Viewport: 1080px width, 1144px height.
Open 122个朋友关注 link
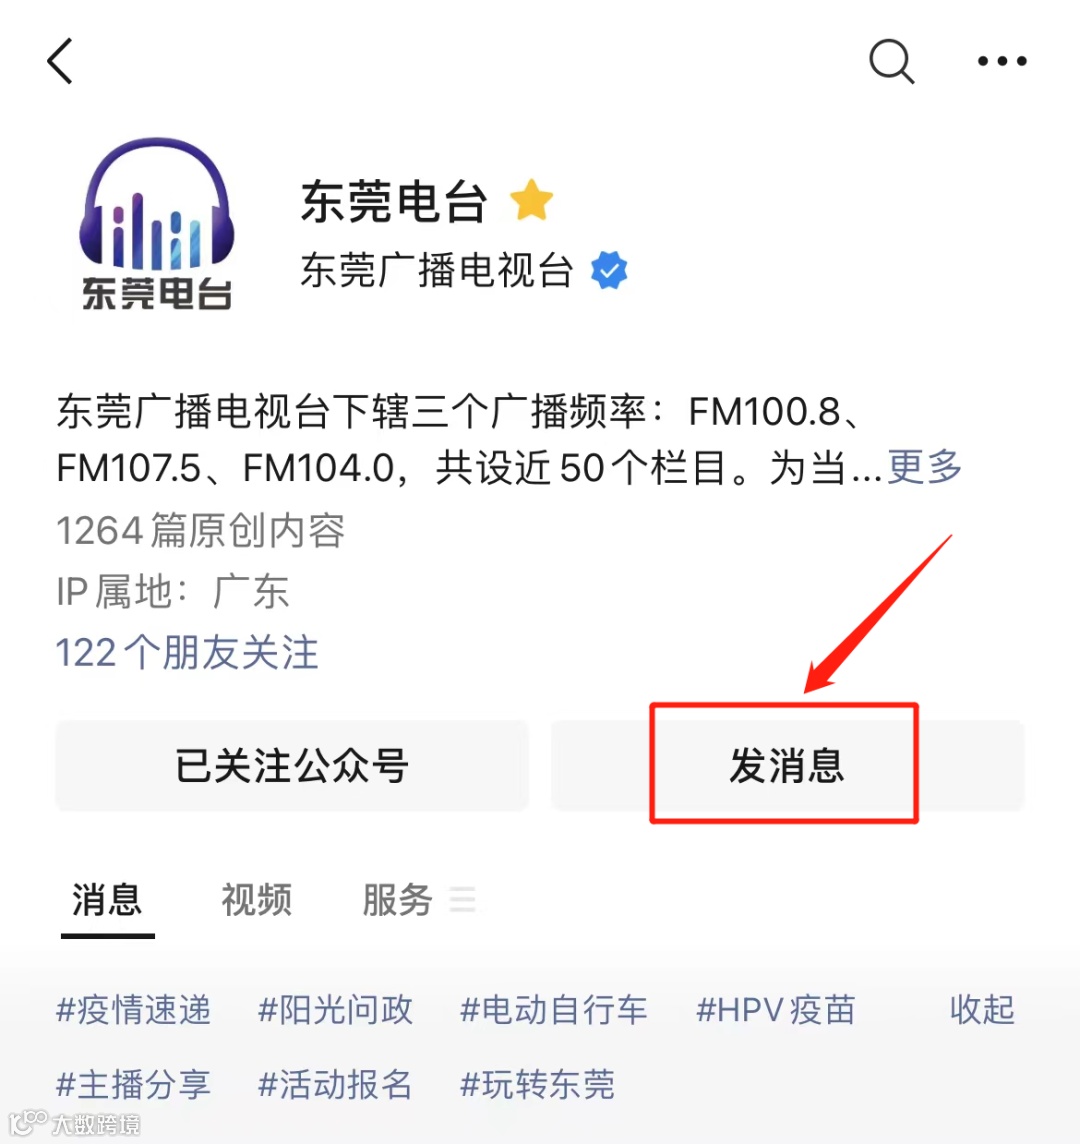click(x=188, y=652)
